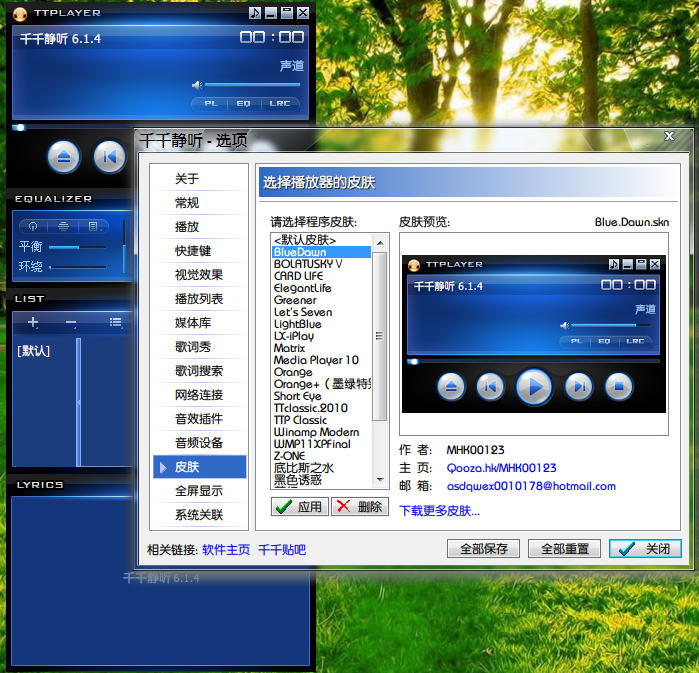
Task: Select Z-ONE skin in list
Action: click(321, 456)
